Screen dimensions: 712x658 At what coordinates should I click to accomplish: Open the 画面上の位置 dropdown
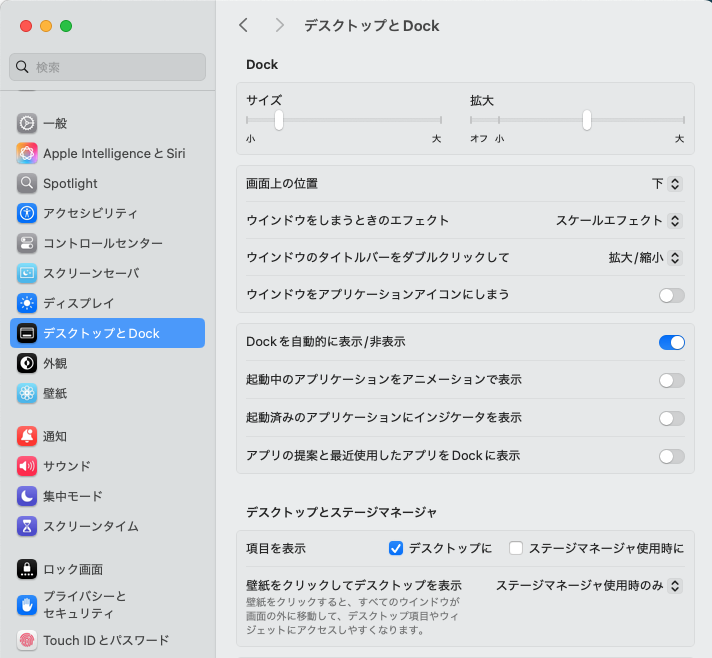click(666, 184)
